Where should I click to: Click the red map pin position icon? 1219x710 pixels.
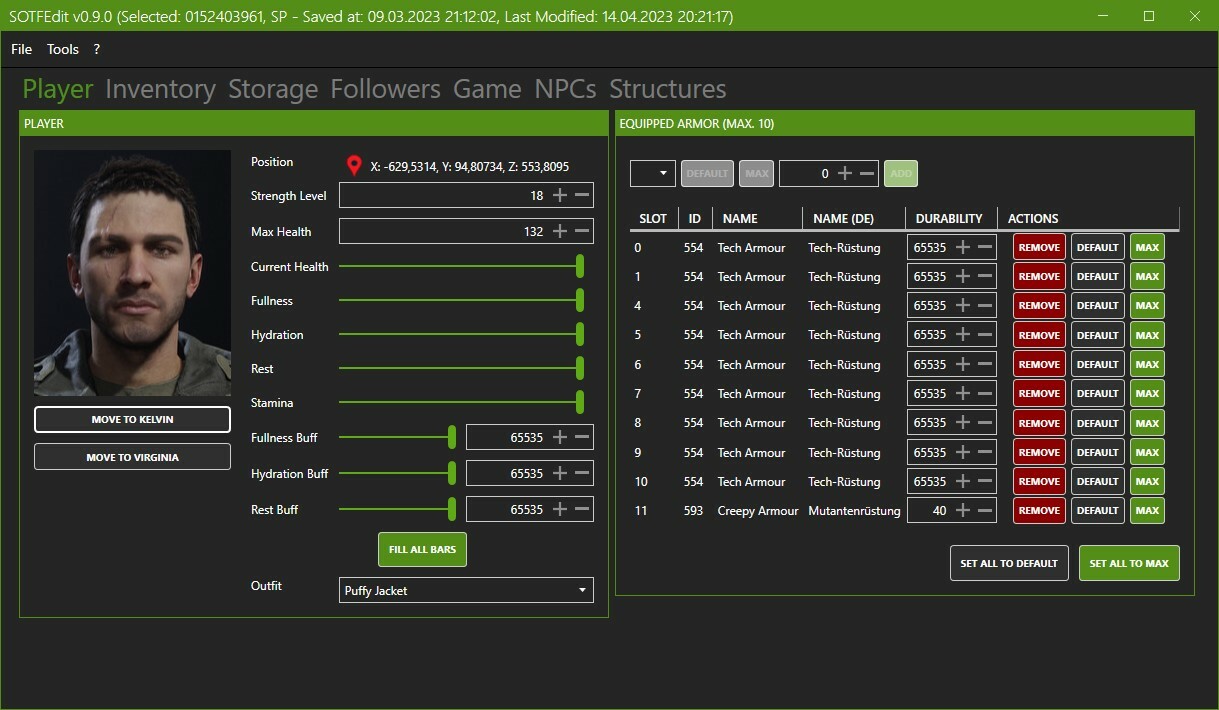pyautogui.click(x=353, y=166)
